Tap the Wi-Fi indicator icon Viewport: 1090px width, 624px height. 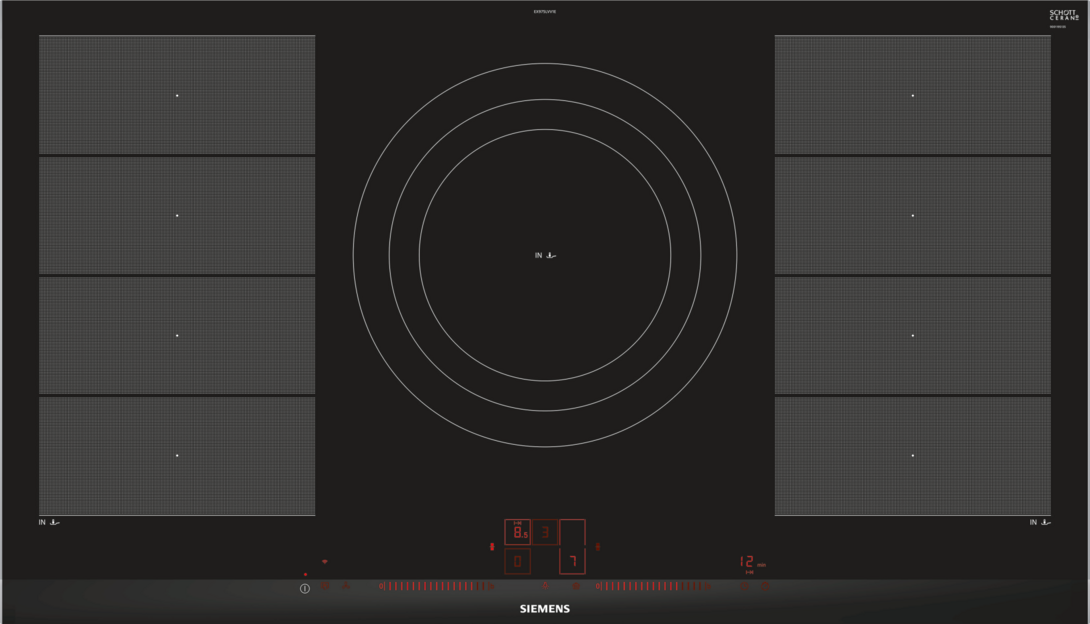pyautogui.click(x=324, y=562)
